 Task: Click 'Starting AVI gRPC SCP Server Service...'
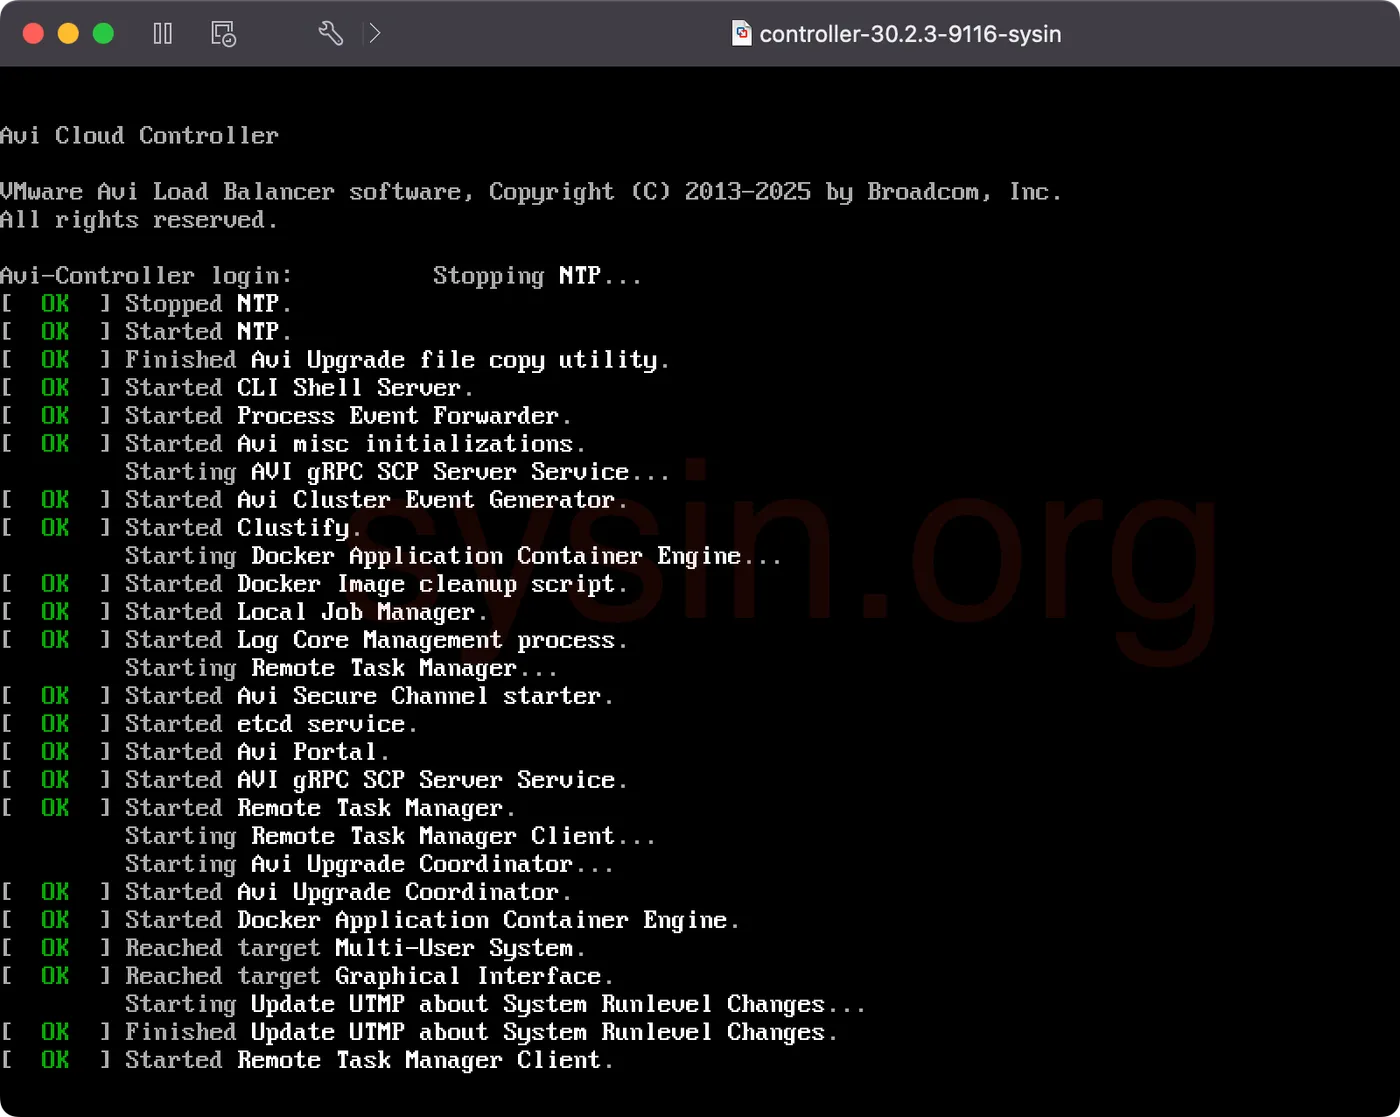point(397,472)
